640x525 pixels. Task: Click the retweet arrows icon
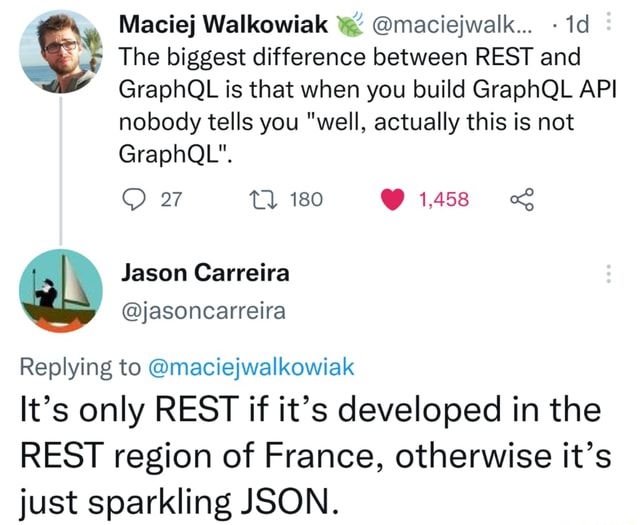pos(264,200)
